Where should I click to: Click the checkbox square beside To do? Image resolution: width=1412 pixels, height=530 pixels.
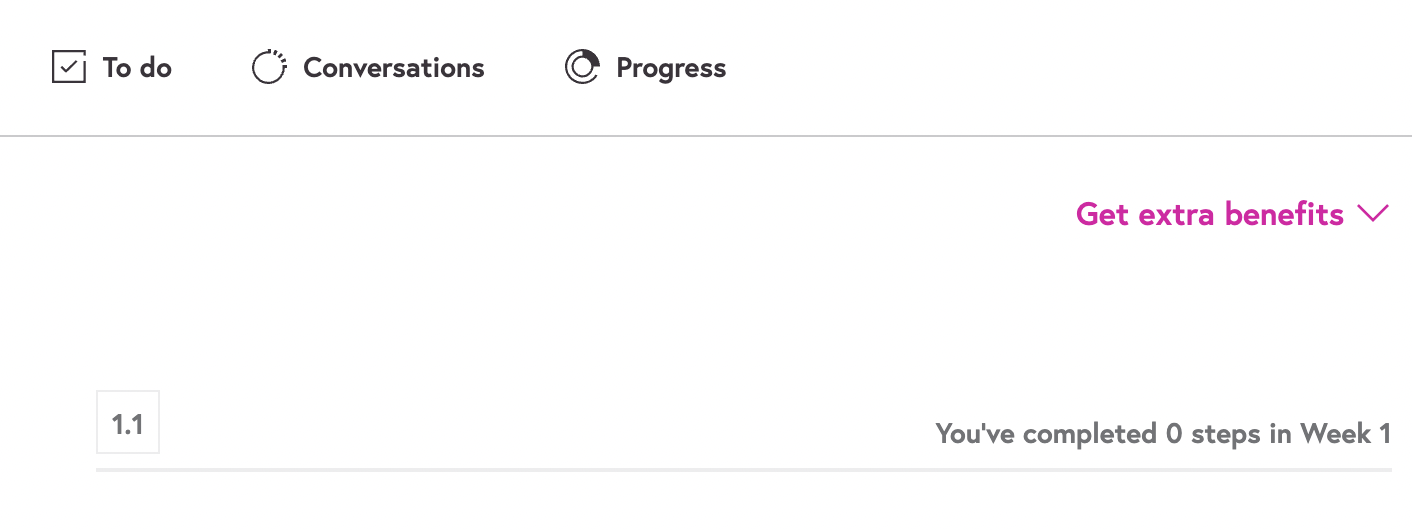68,68
